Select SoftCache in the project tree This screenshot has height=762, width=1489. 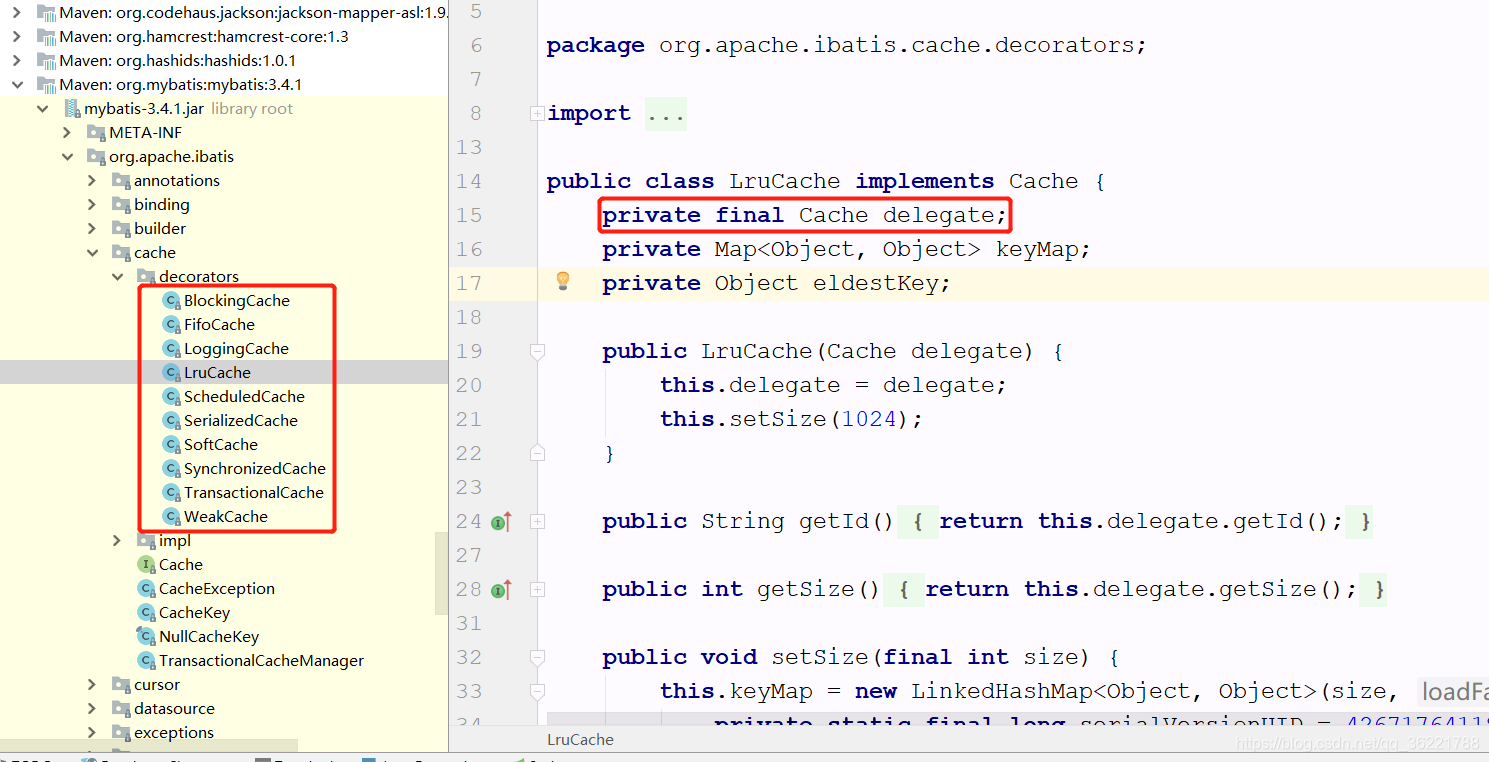click(x=221, y=444)
